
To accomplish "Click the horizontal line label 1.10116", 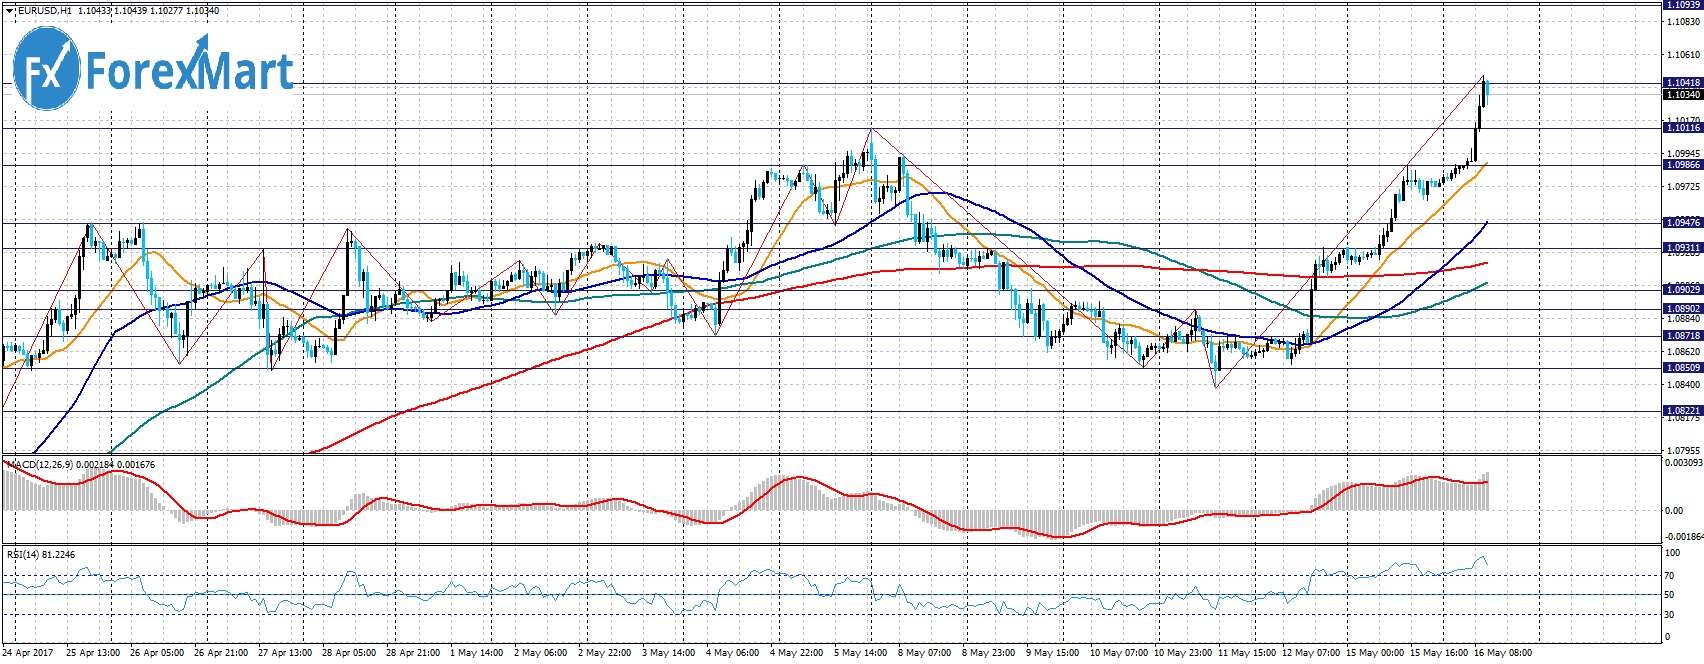I will (1682, 128).
